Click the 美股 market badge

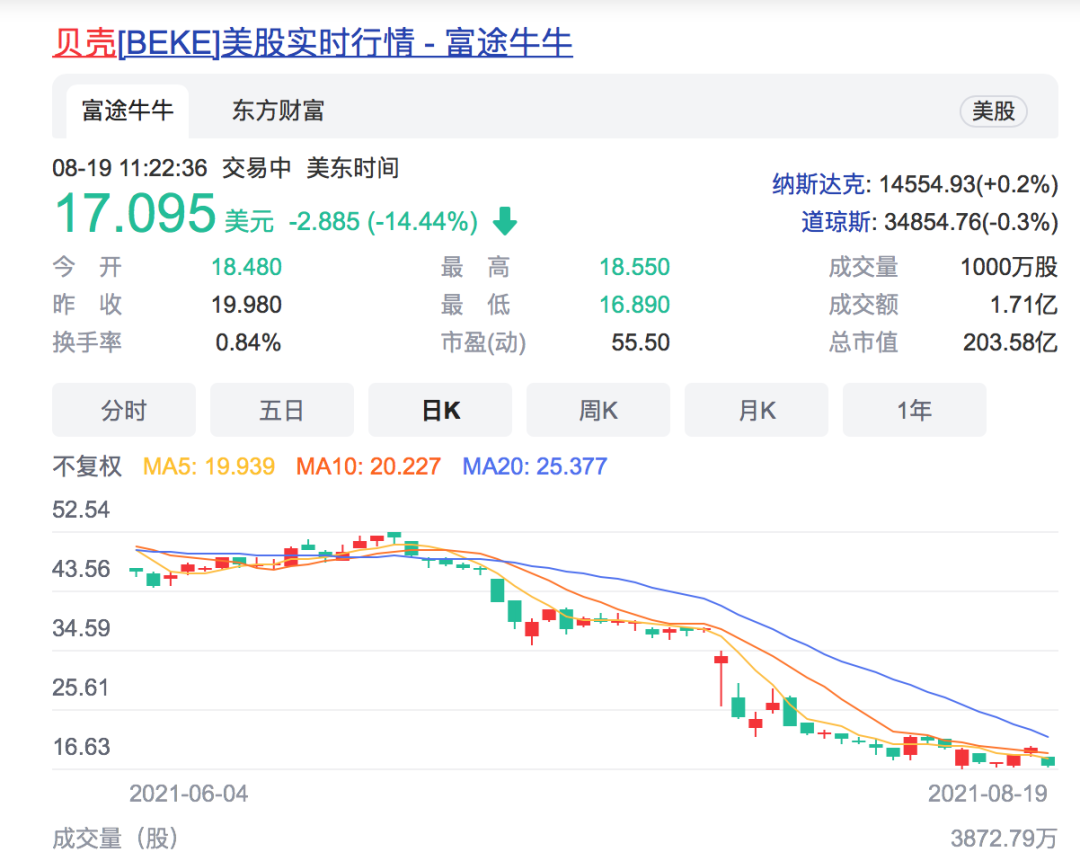click(992, 111)
